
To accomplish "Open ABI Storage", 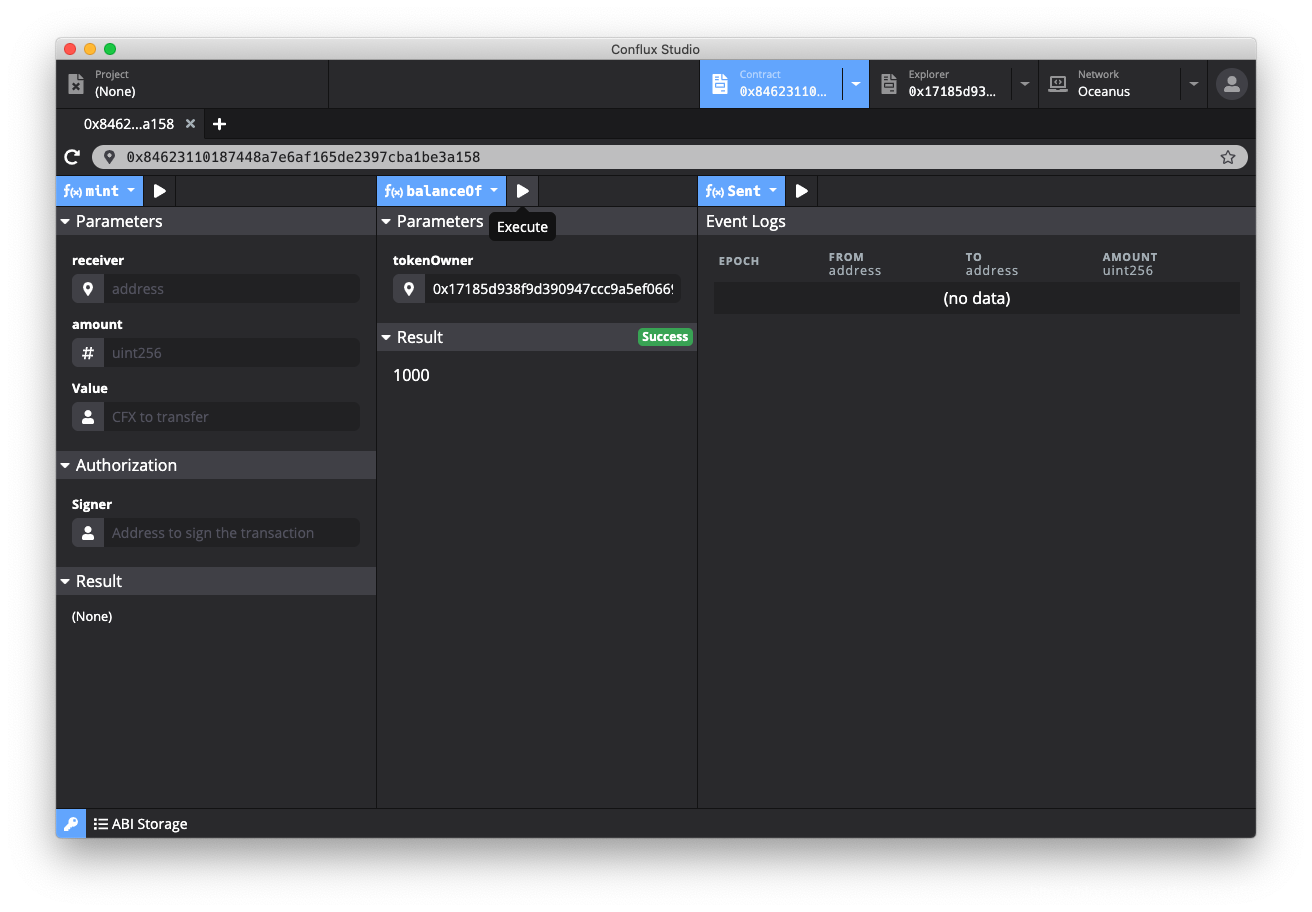I will point(140,824).
